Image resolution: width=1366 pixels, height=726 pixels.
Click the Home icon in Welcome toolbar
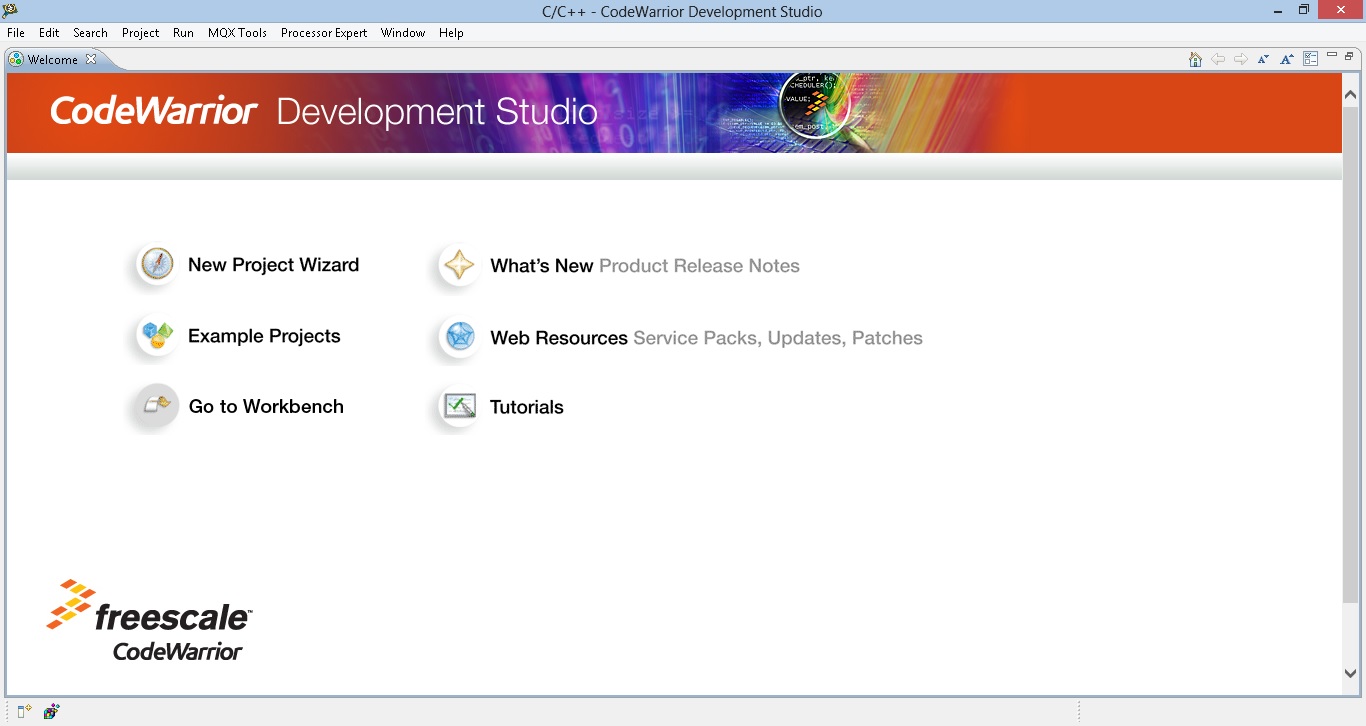click(x=1195, y=60)
